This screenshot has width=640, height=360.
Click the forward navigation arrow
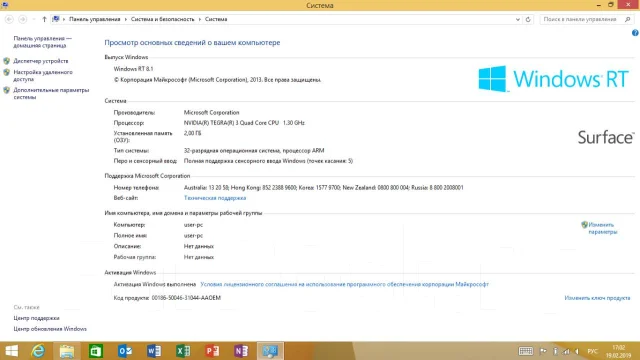(x=22, y=19)
